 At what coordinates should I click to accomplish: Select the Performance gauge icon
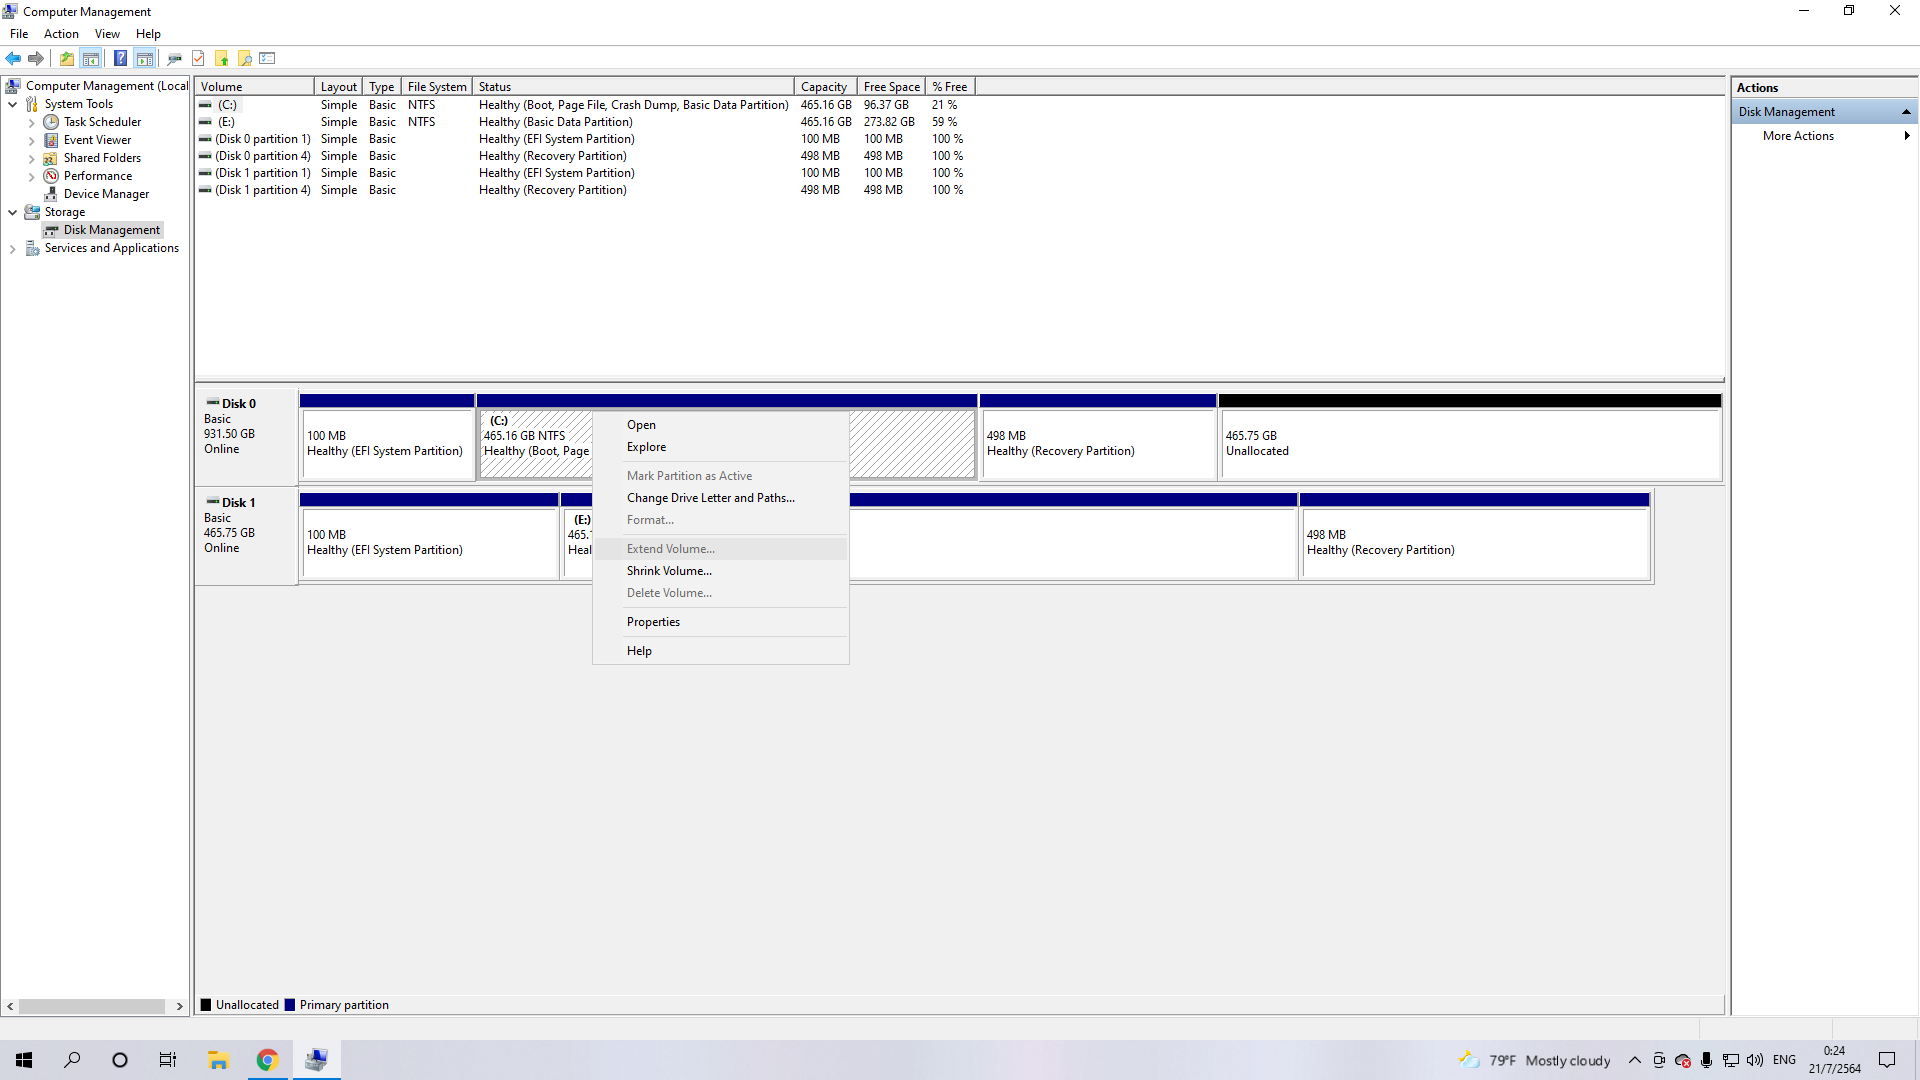[x=51, y=176]
